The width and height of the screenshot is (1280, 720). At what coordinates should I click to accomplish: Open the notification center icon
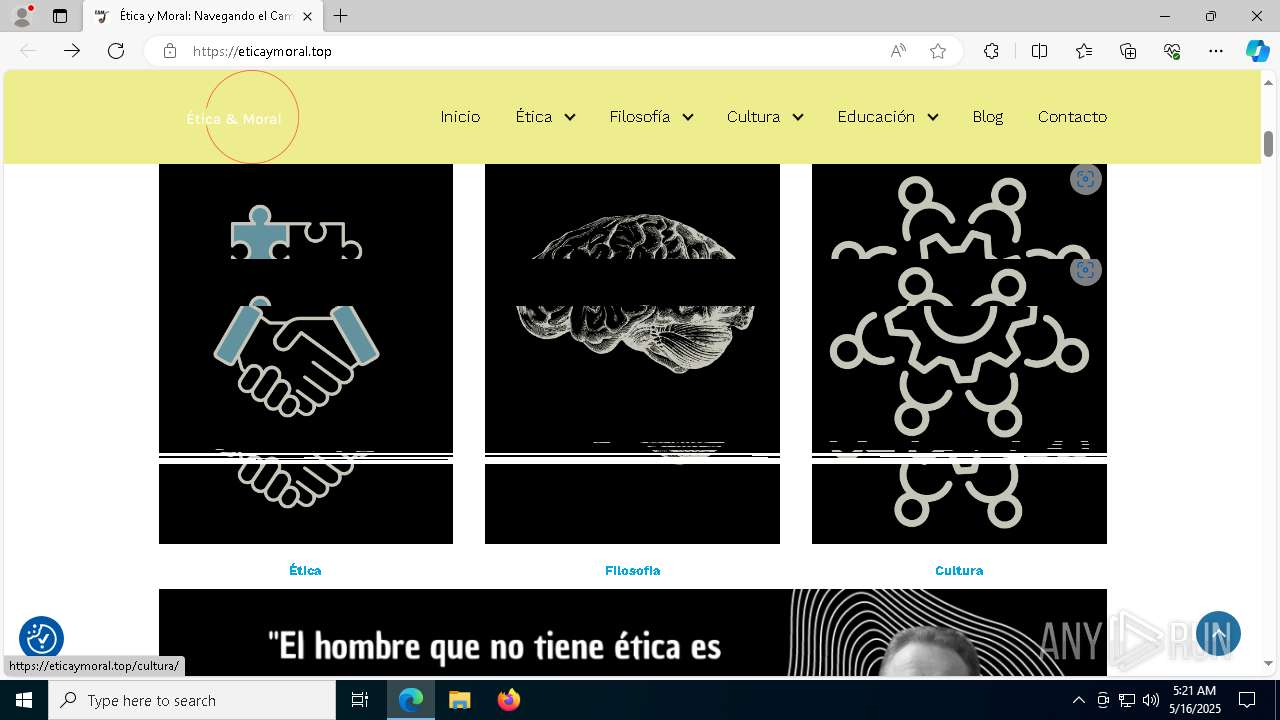pos(1247,700)
